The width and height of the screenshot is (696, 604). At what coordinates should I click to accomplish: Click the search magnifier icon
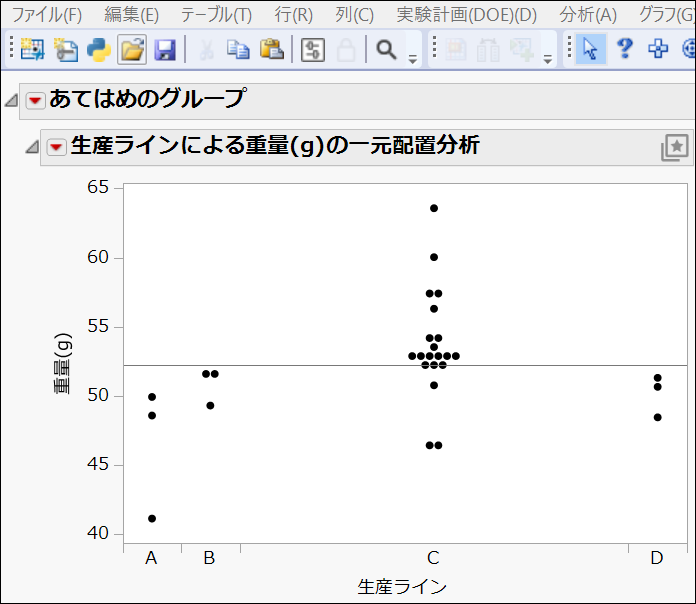coord(386,49)
